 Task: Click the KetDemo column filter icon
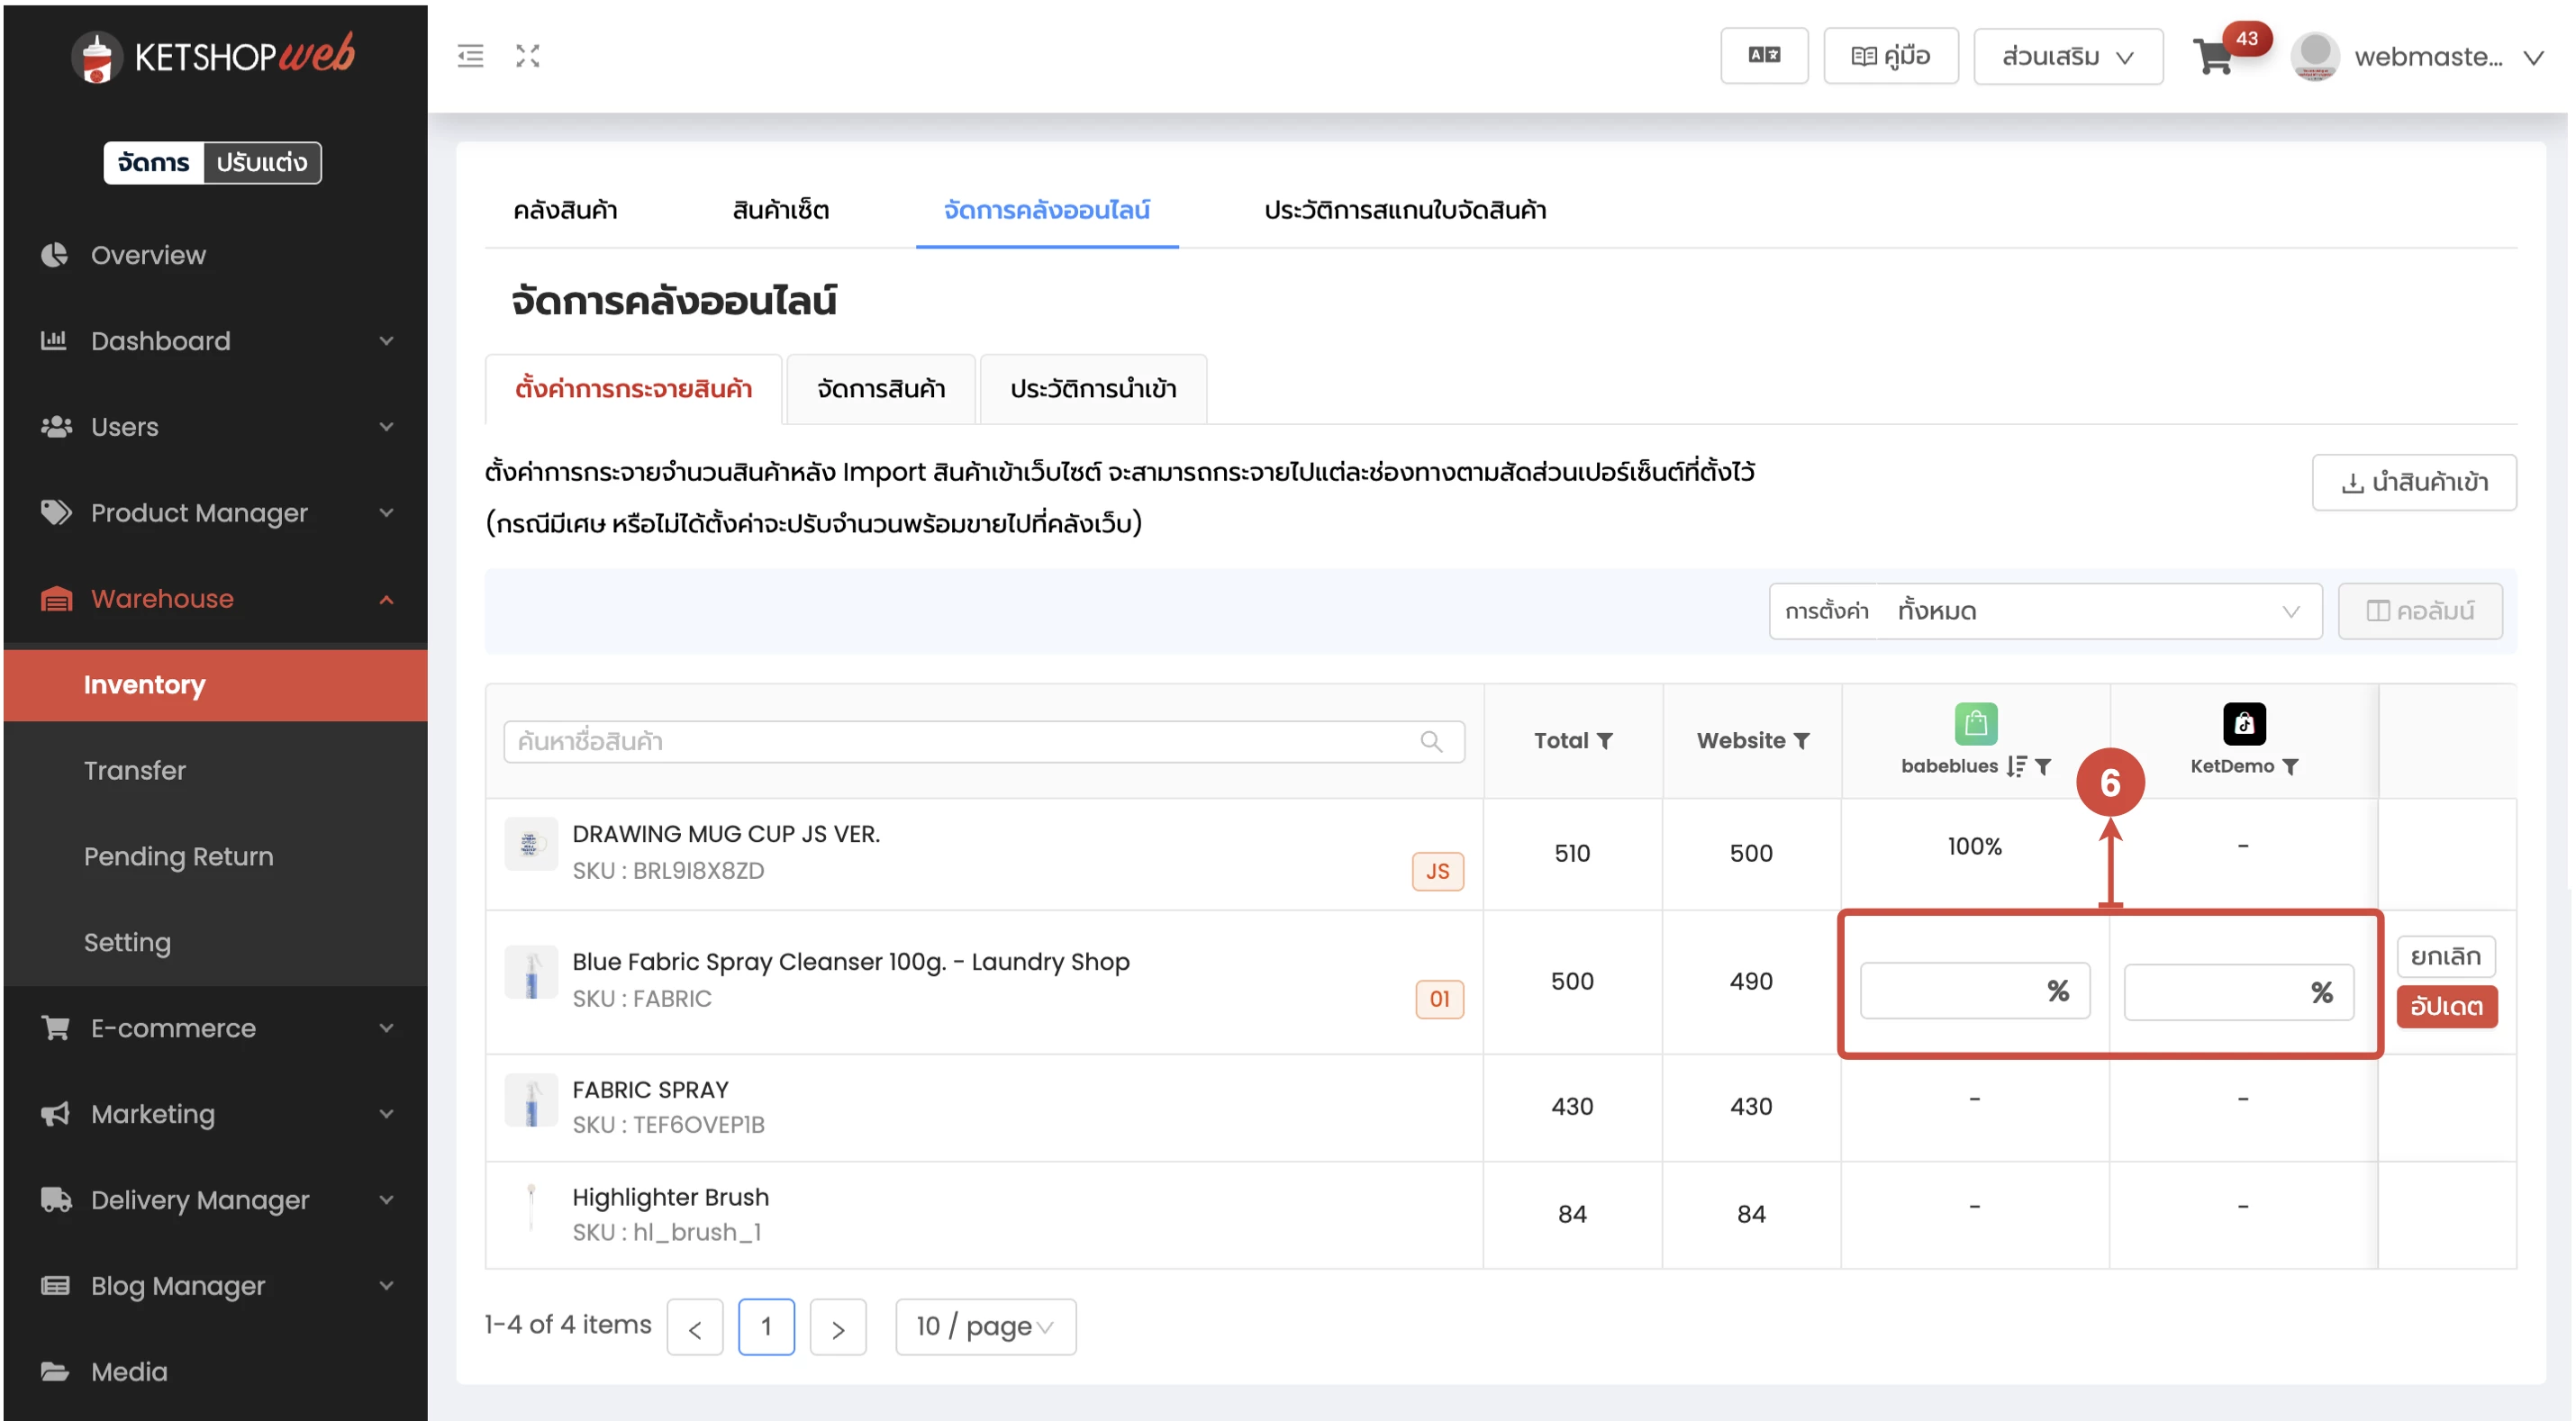coord(2291,767)
